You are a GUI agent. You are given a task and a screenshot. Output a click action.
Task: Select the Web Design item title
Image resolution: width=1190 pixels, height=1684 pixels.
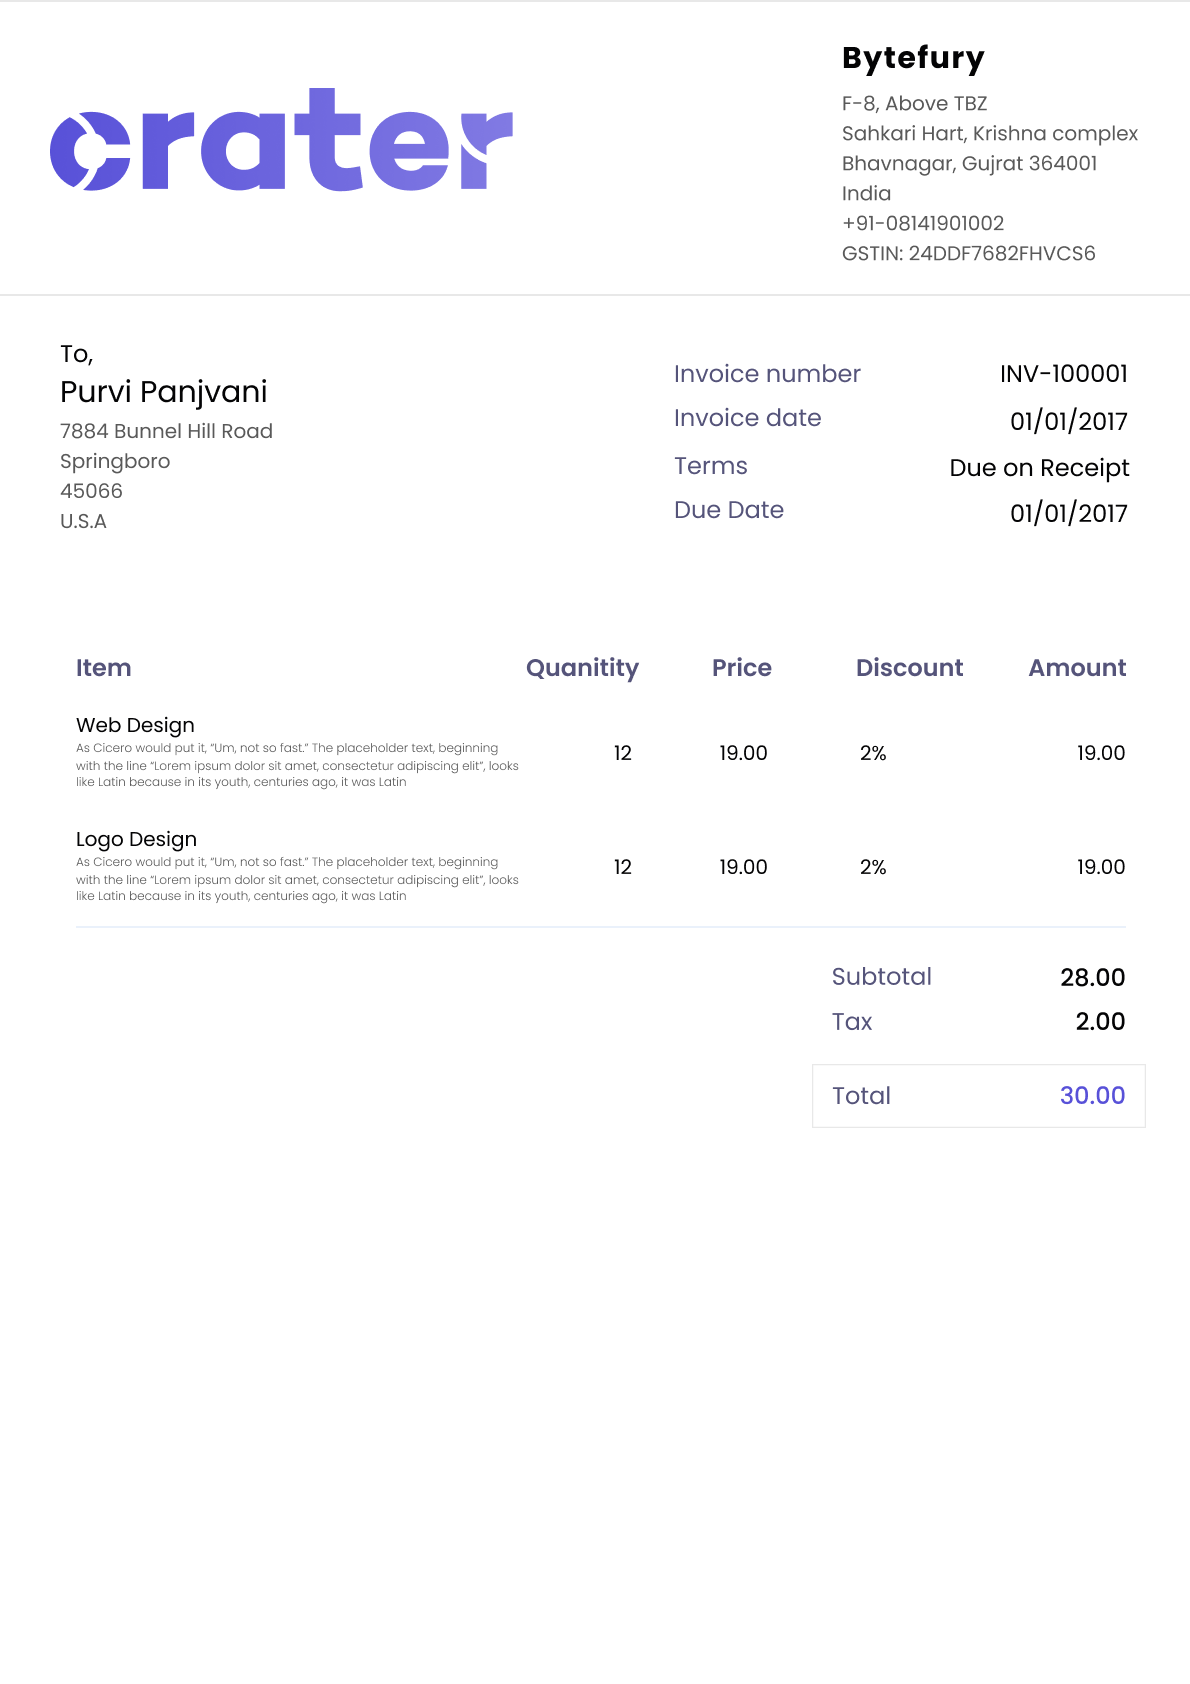coord(135,725)
